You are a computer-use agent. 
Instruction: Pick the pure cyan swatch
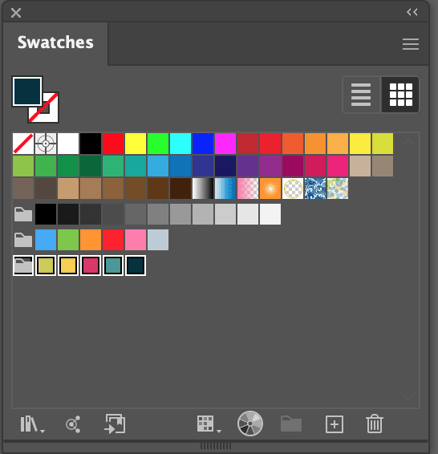click(180, 144)
